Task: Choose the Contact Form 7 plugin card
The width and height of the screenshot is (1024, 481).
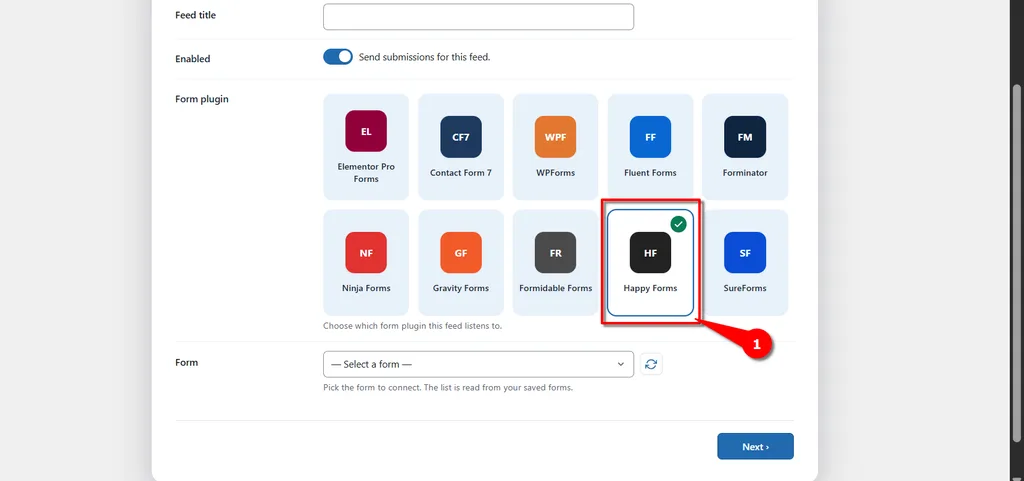Action: click(460, 147)
